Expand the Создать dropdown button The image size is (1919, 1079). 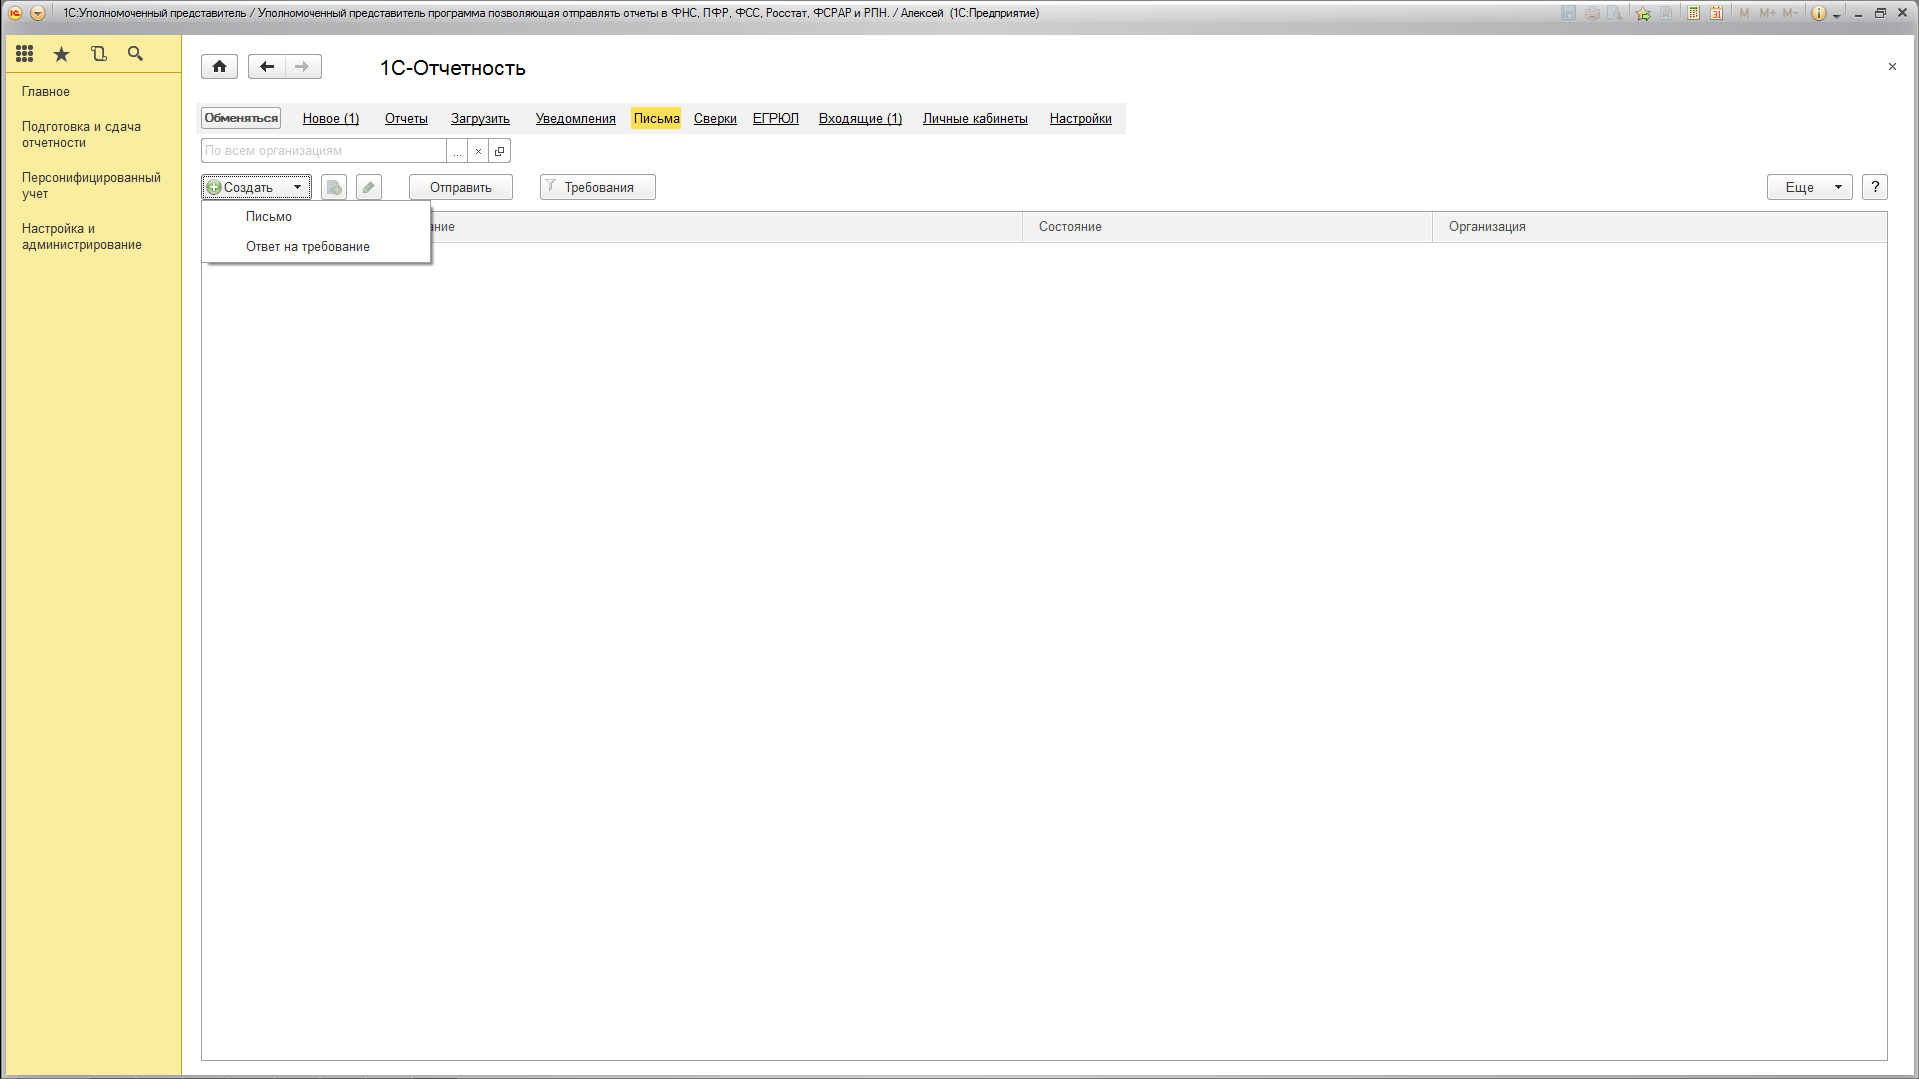click(x=257, y=188)
